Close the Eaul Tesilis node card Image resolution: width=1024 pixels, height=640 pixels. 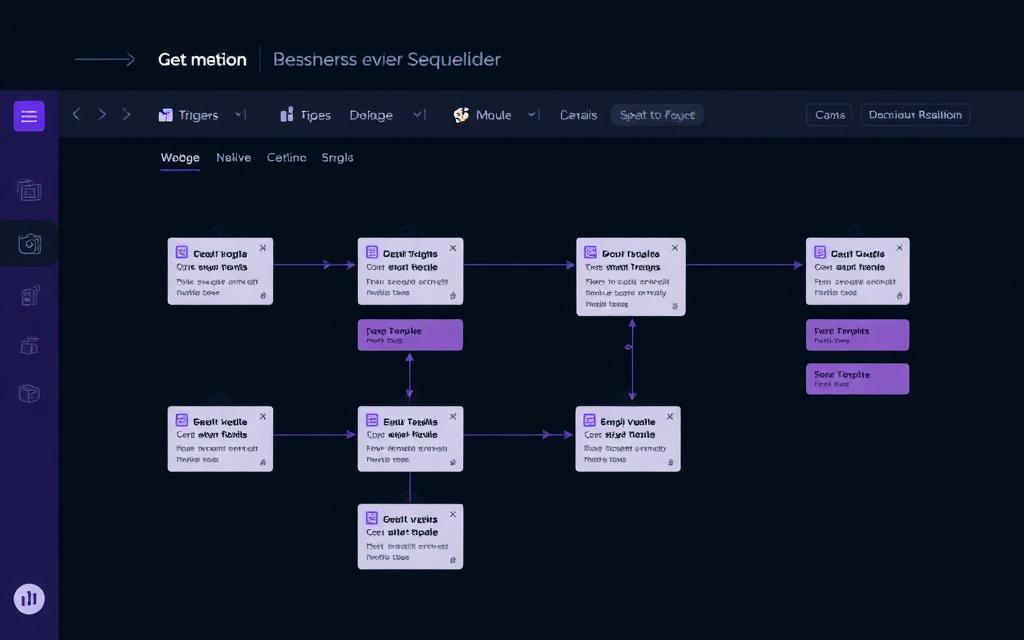453,416
